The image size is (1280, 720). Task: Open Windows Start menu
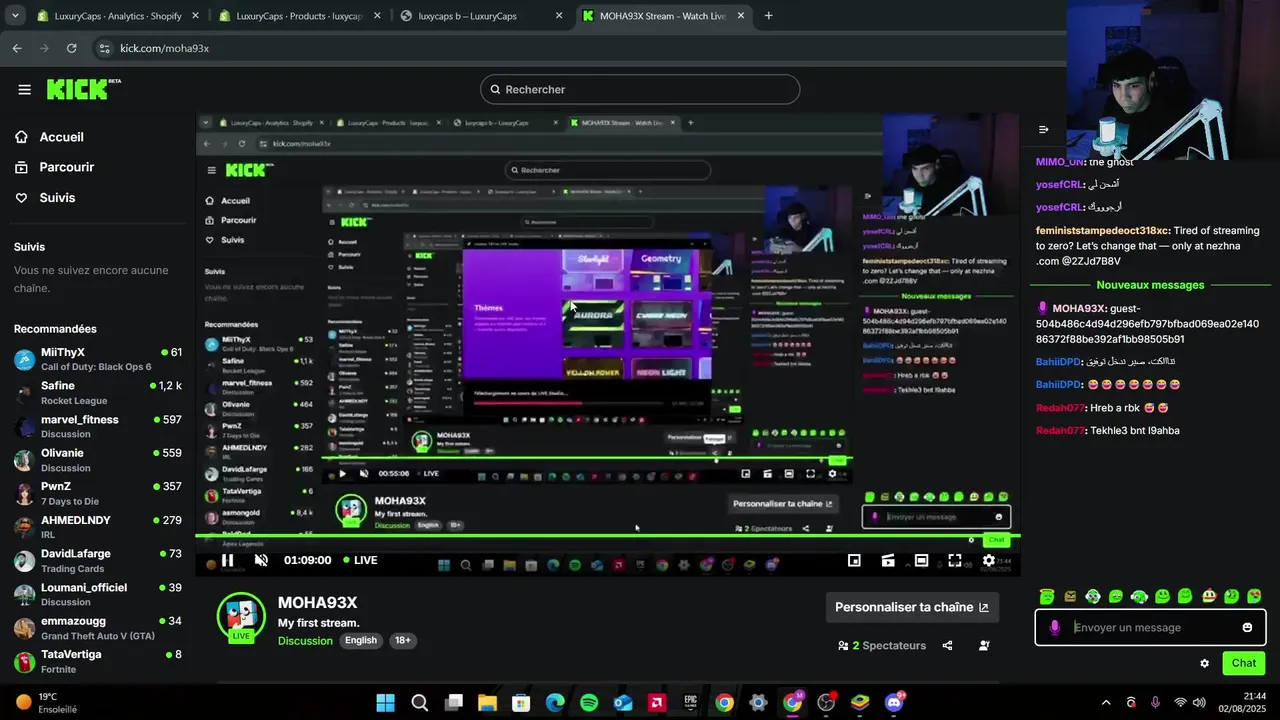[385, 703]
